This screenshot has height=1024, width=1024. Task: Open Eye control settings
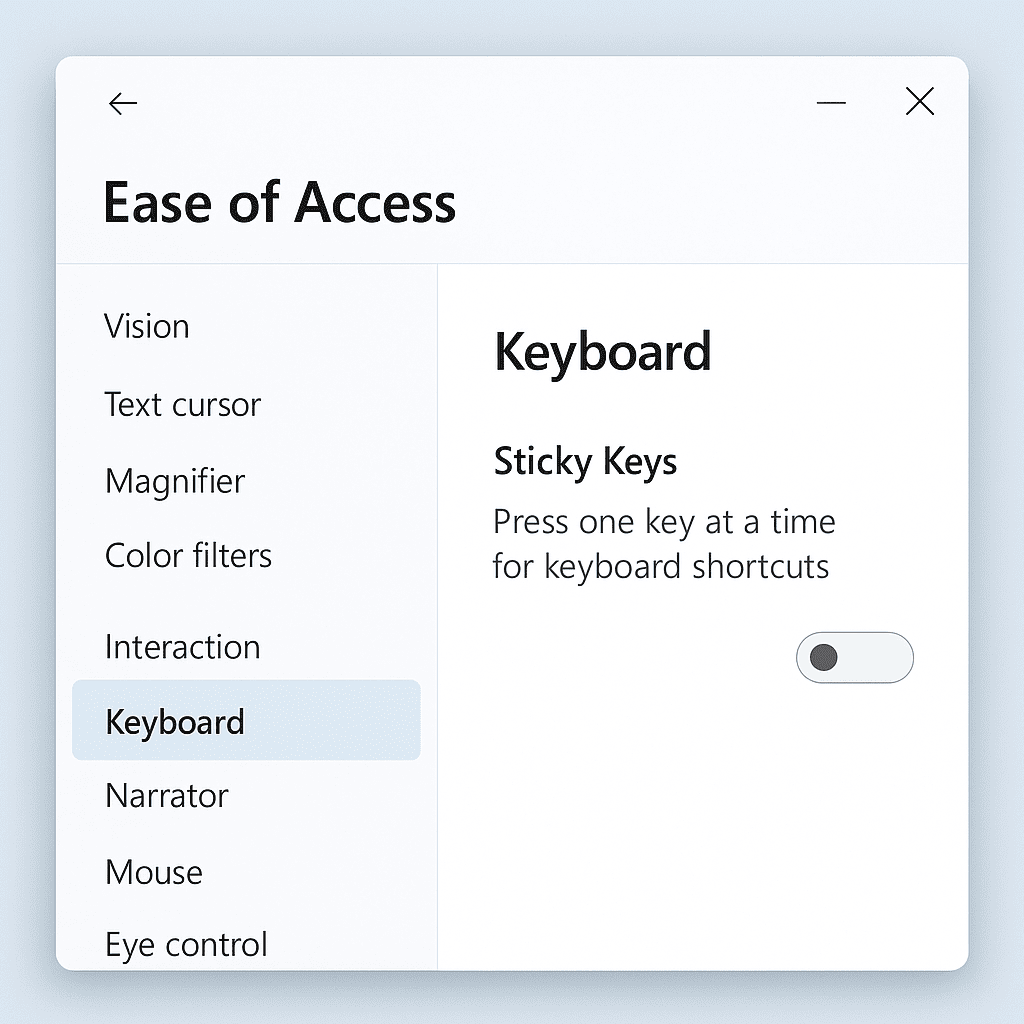point(185,943)
